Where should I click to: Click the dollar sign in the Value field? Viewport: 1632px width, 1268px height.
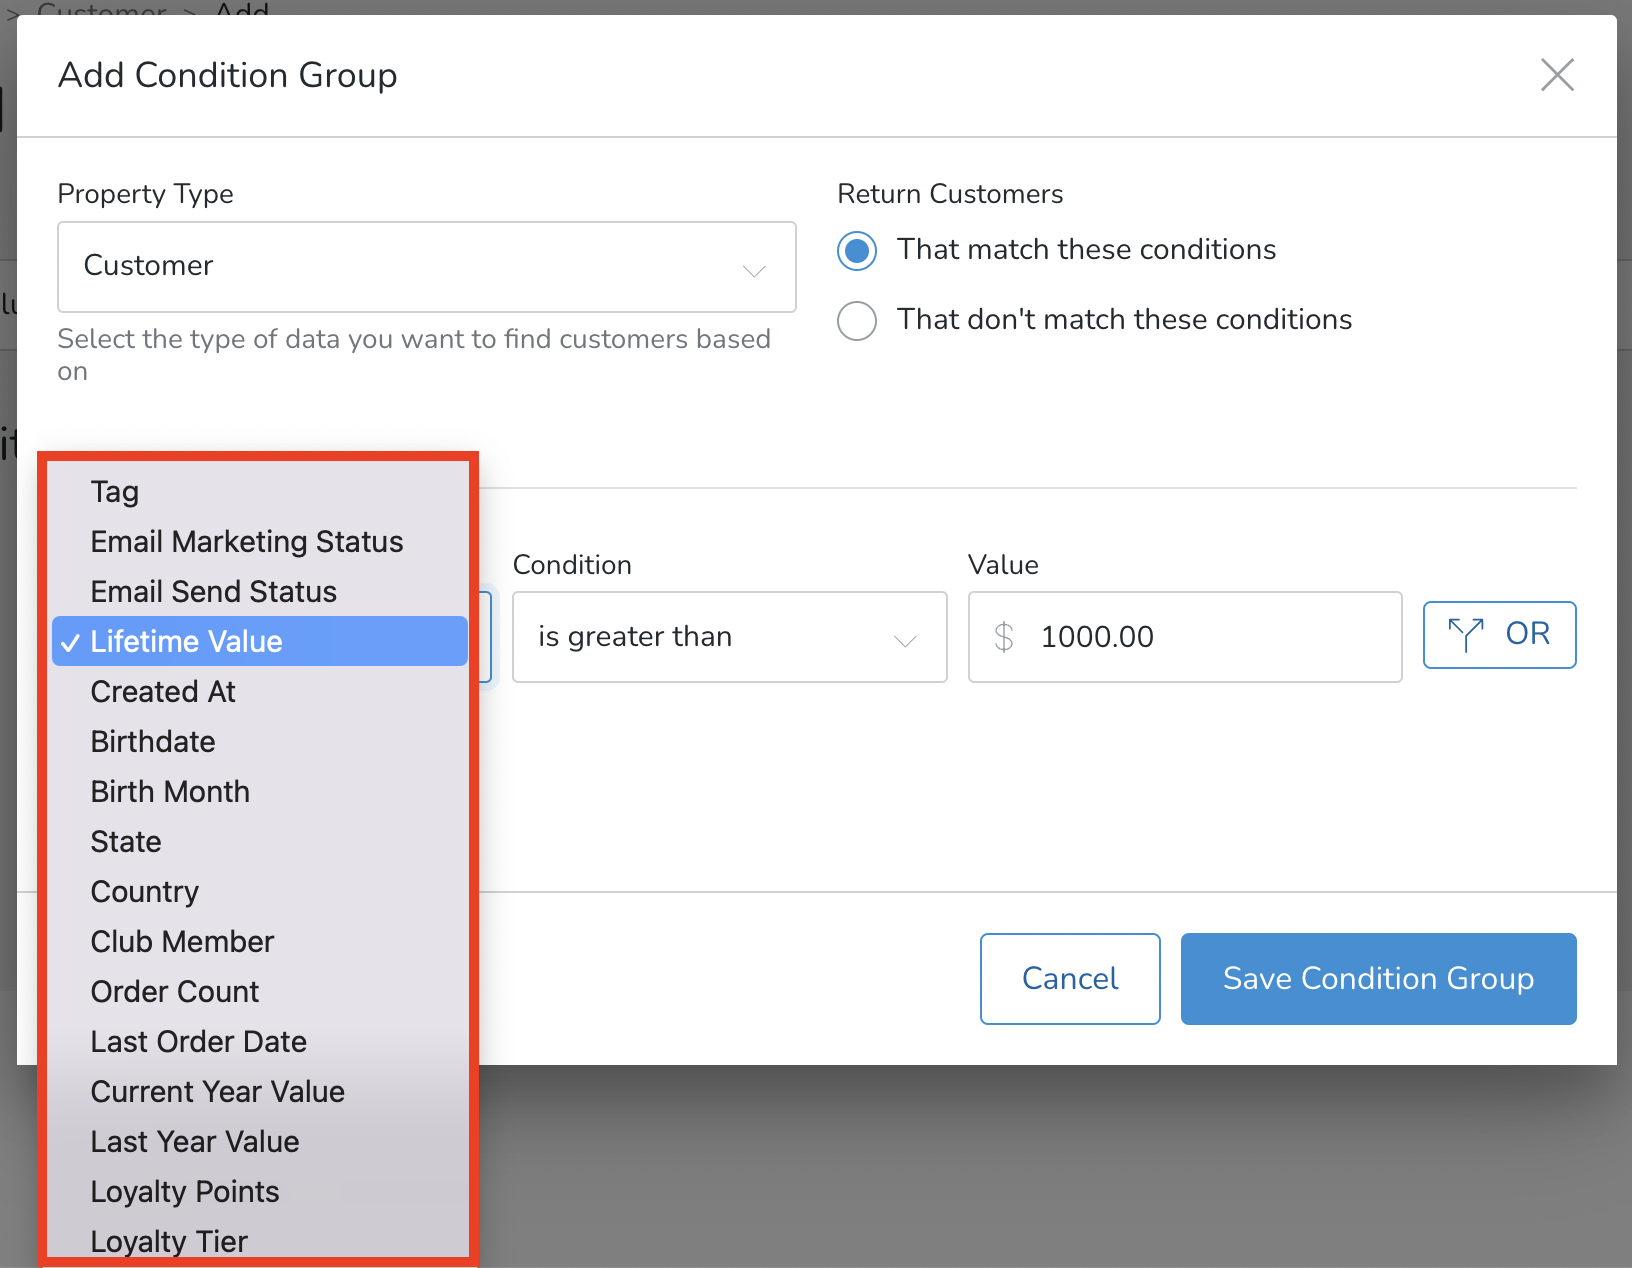1003,637
